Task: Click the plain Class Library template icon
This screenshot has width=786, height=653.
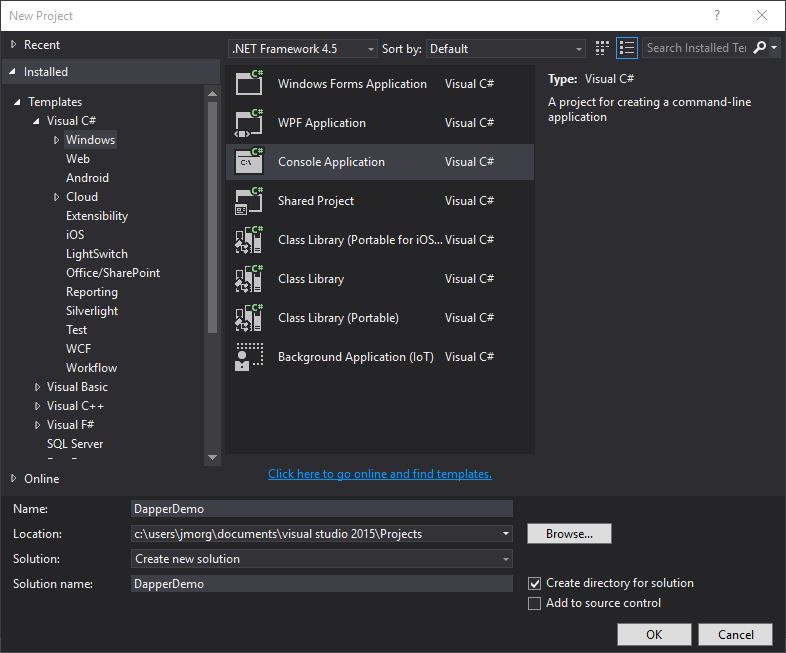Action: [249, 279]
